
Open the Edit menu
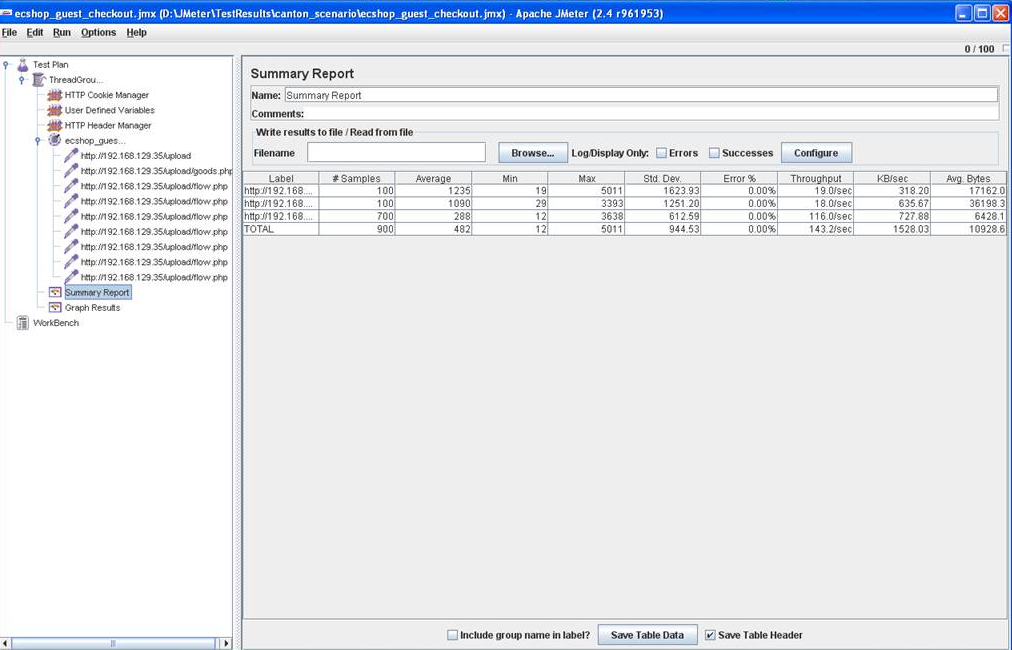pyautogui.click(x=35, y=32)
